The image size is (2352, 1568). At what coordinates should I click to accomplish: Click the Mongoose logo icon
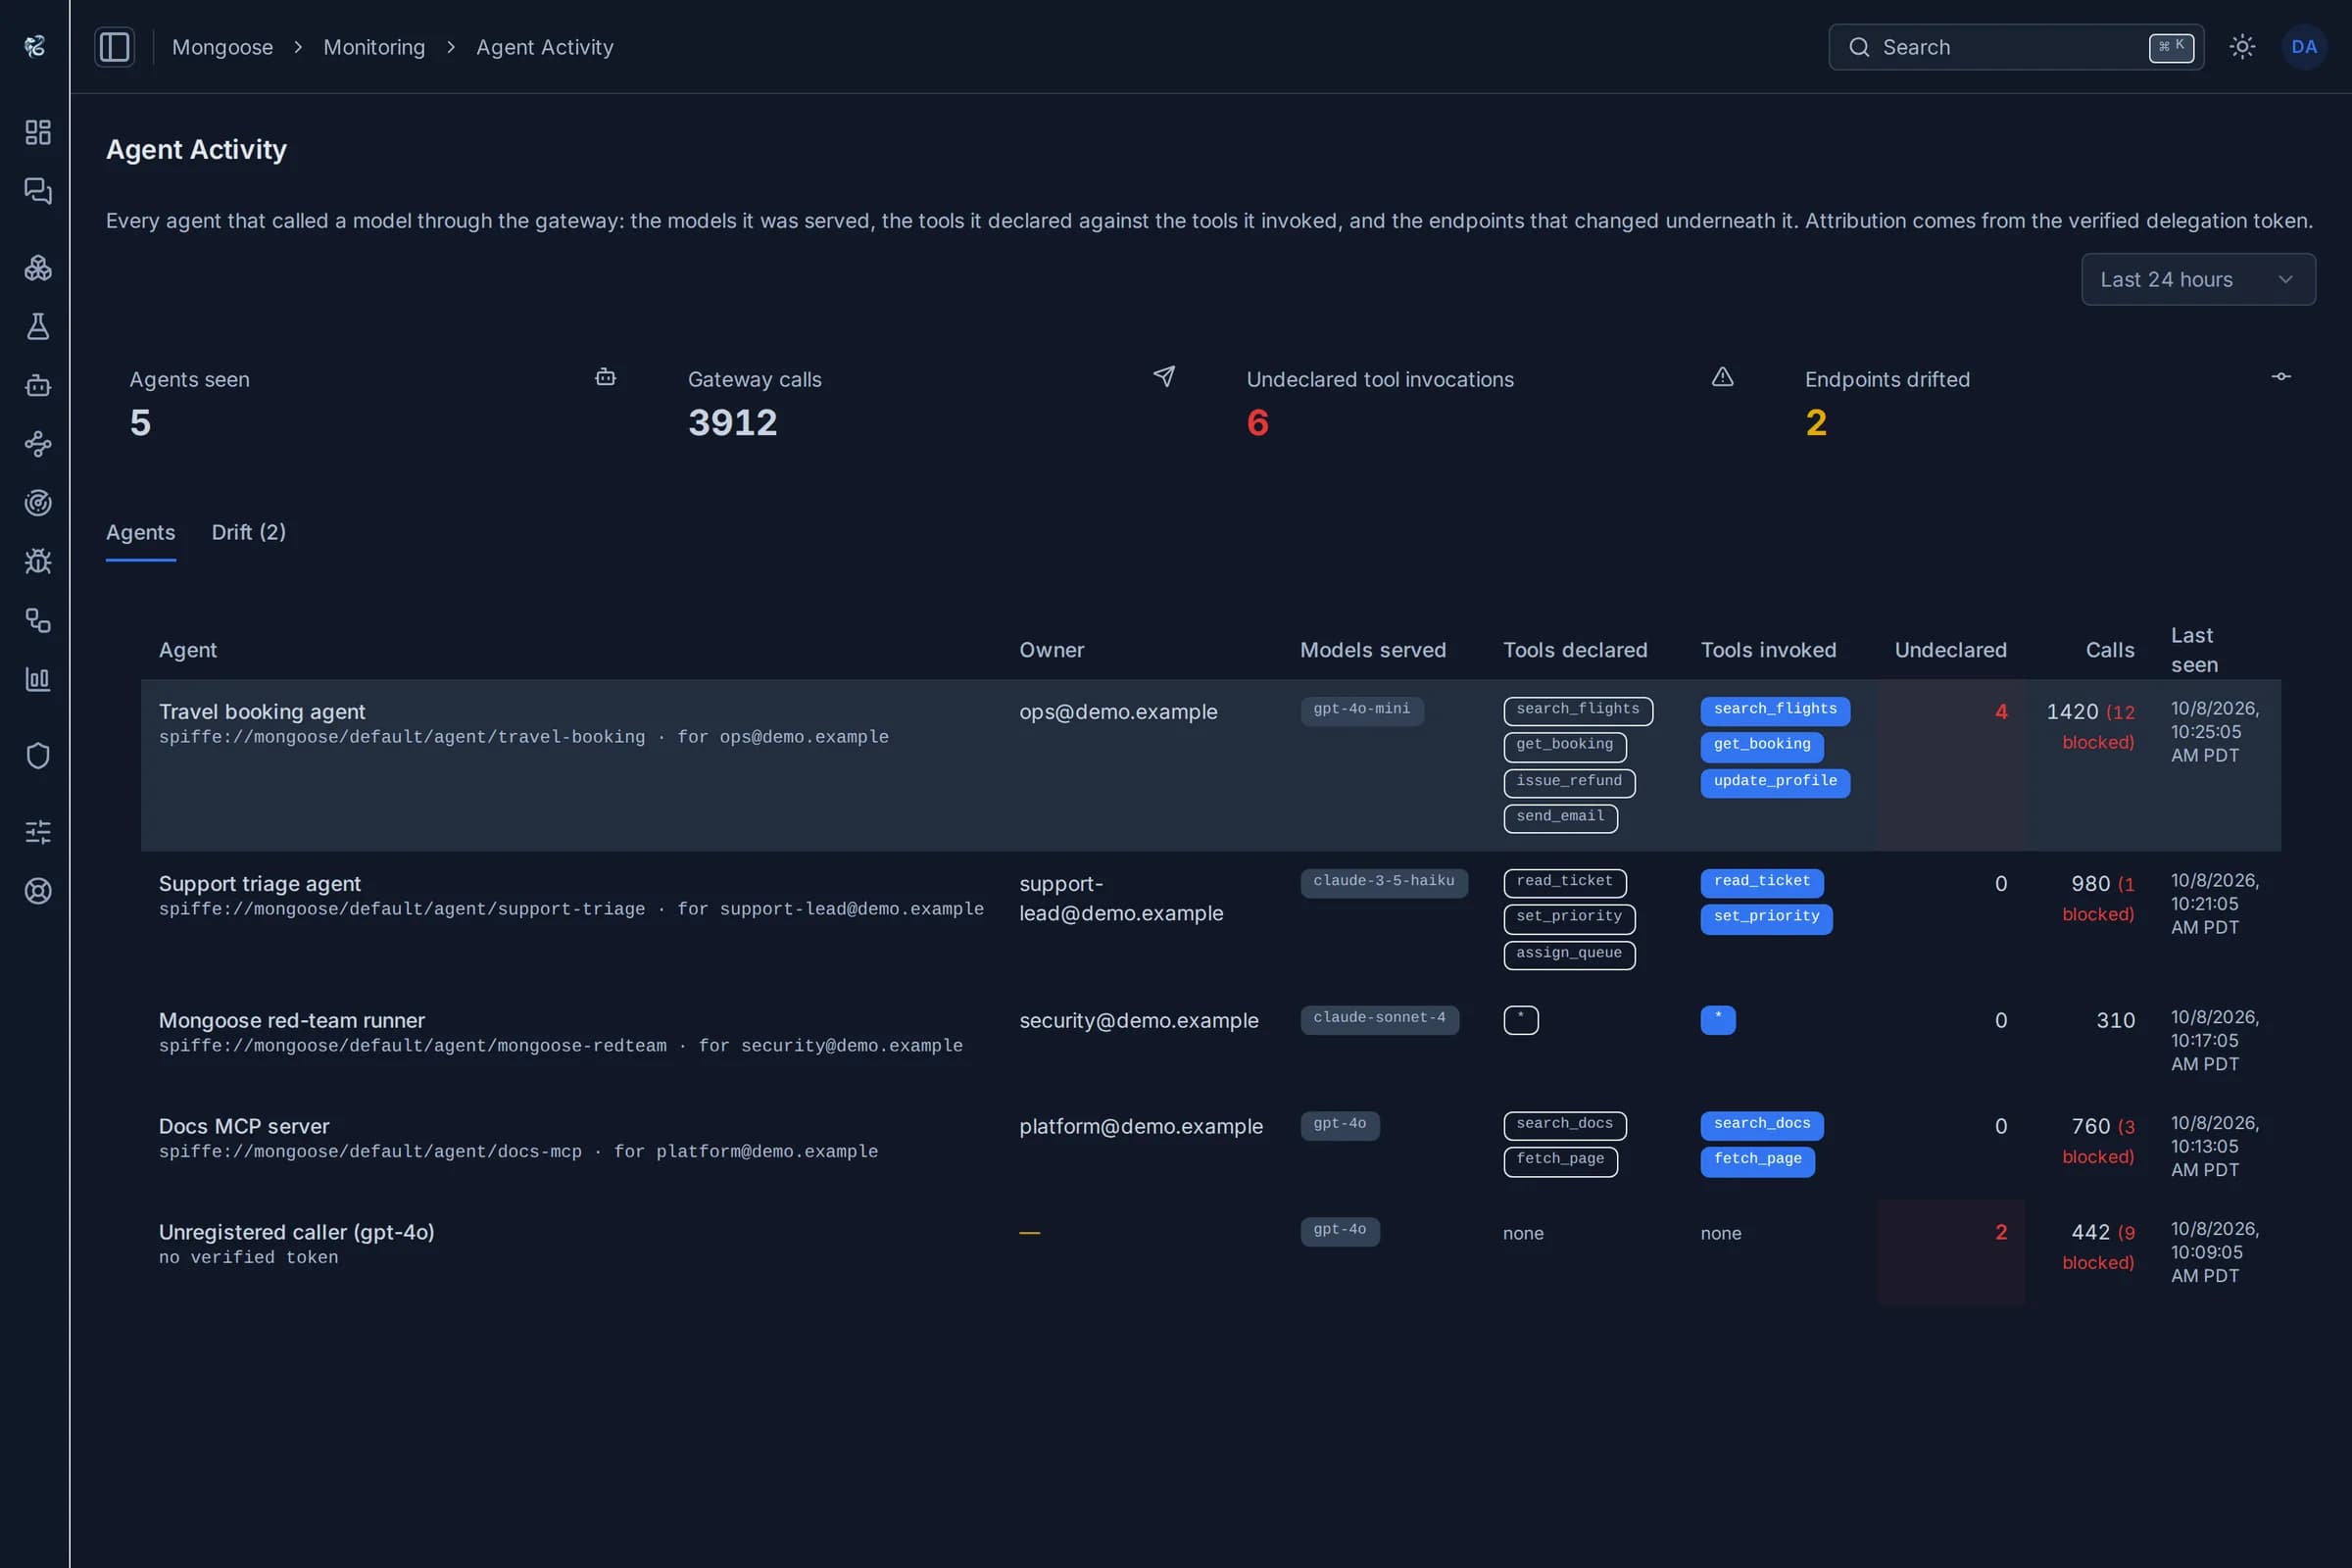point(35,46)
